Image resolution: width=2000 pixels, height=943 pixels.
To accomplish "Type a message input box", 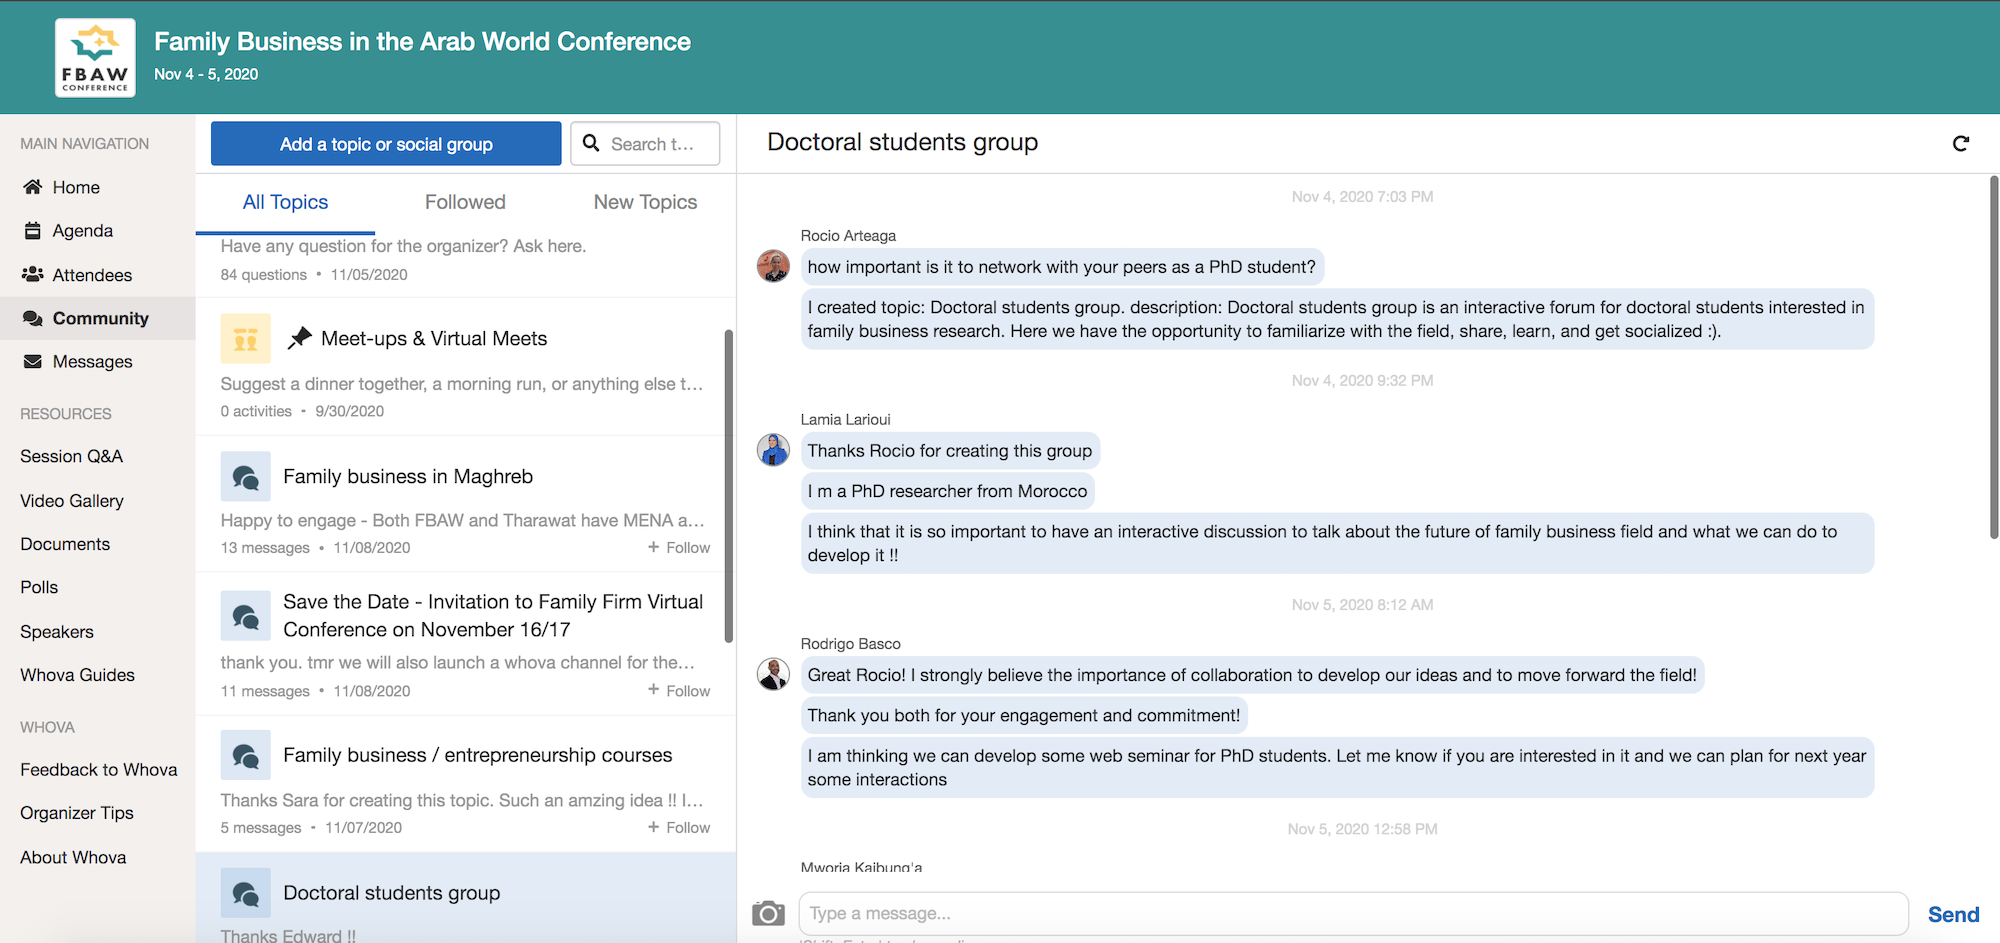I will click(x=1352, y=913).
